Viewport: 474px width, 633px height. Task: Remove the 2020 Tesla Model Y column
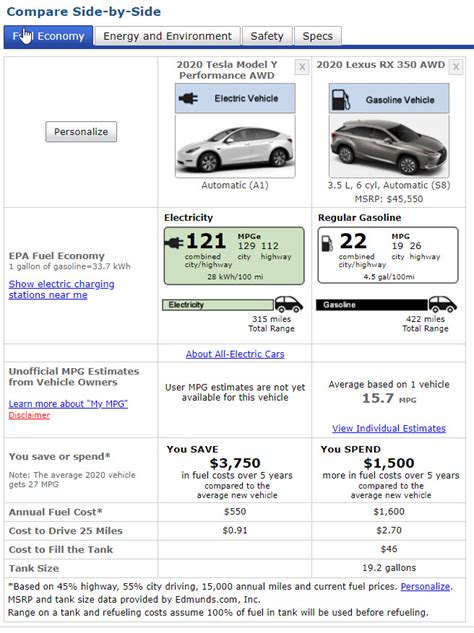coord(302,67)
